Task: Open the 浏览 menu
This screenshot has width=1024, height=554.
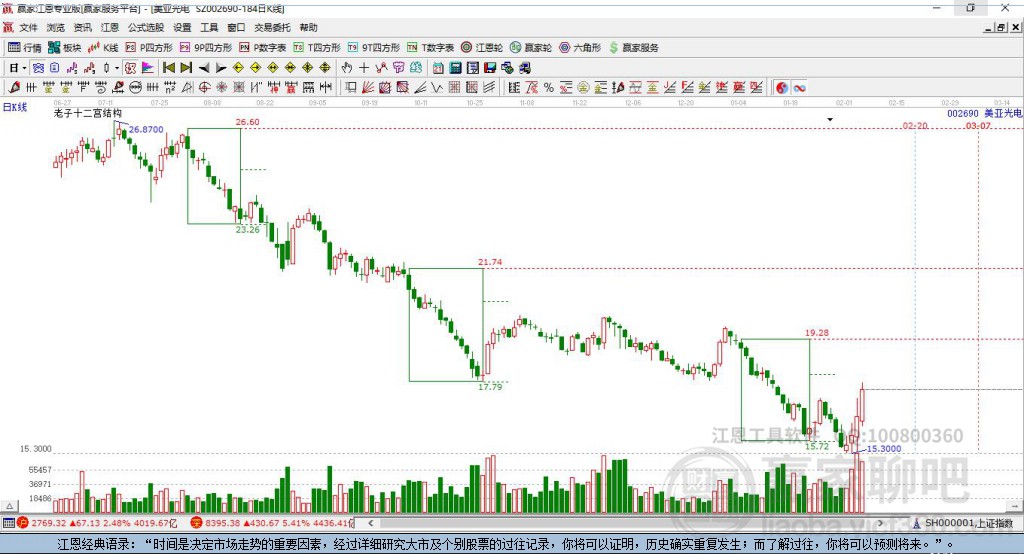Action: (x=56, y=27)
